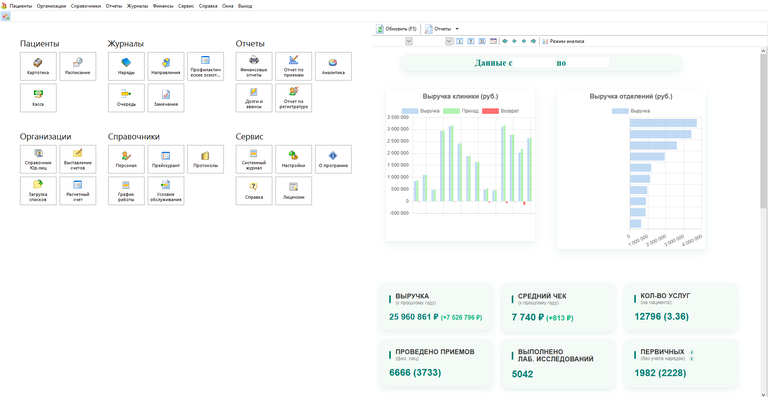Open the start date dropdown in the period toolbar

click(409, 42)
